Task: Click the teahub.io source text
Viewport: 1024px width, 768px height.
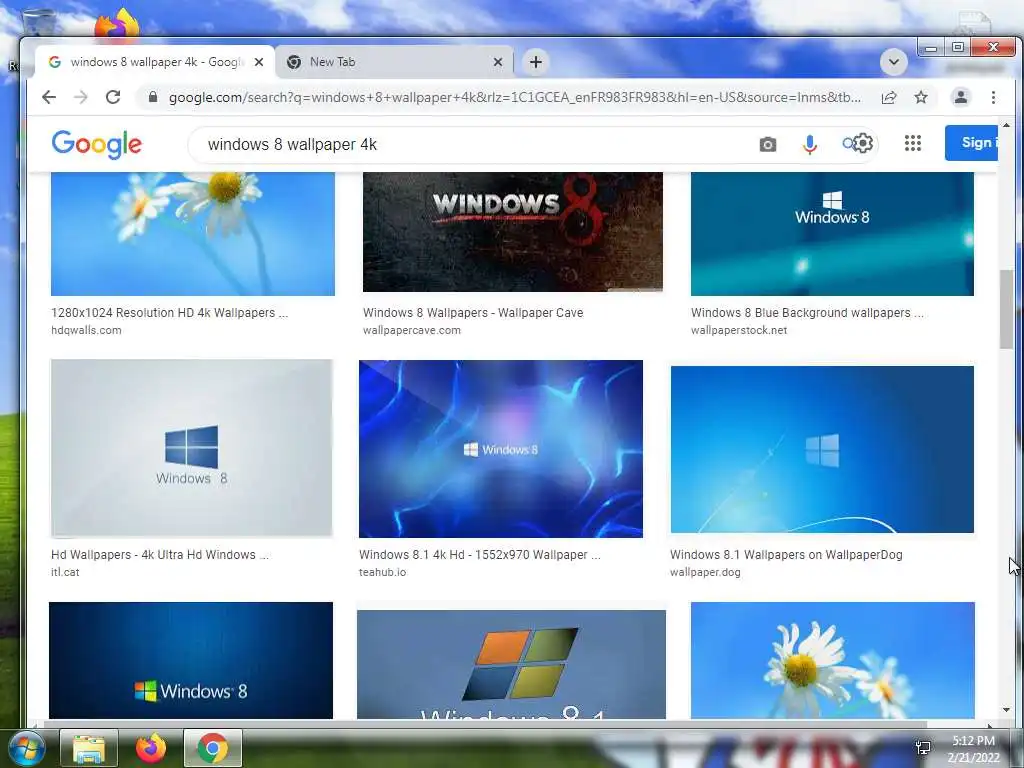Action: click(382, 572)
